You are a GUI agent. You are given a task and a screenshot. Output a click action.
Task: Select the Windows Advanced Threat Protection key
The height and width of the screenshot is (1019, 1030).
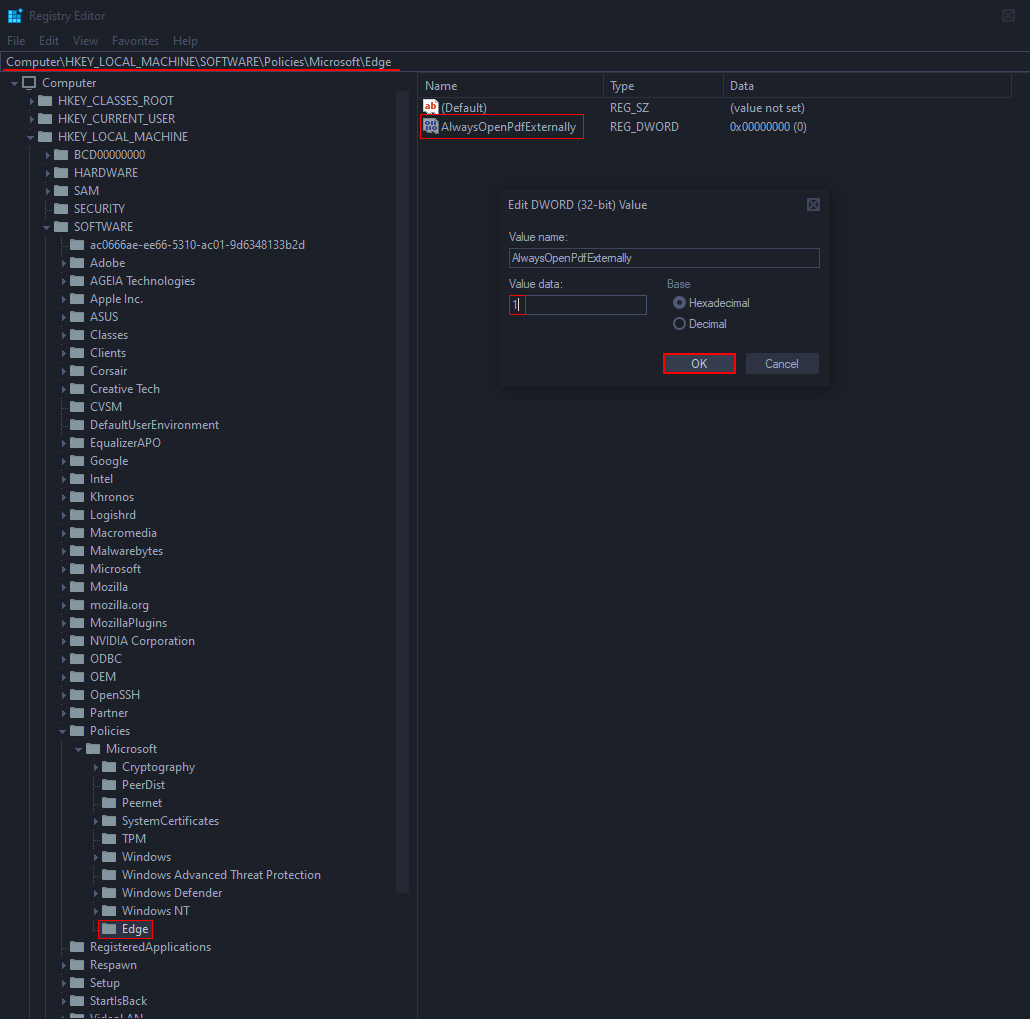coord(221,874)
